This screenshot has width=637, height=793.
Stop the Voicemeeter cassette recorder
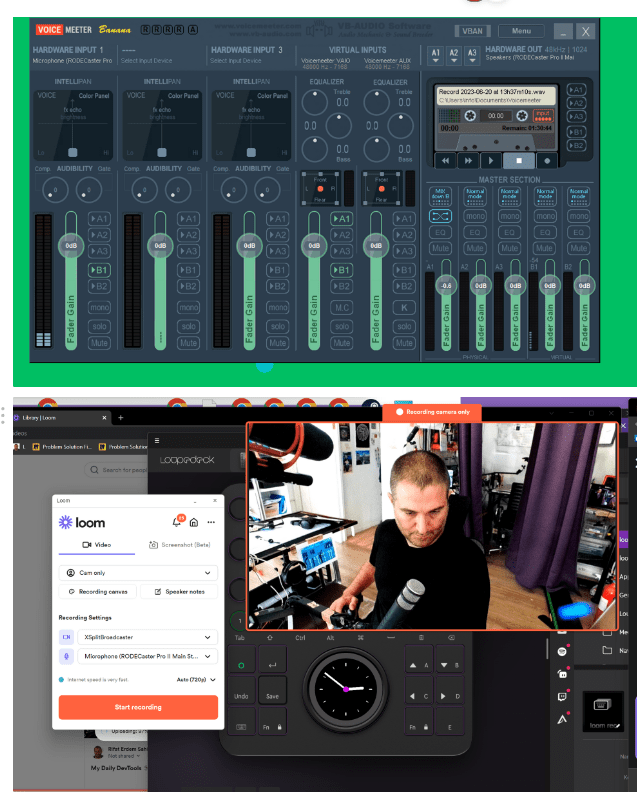(519, 161)
